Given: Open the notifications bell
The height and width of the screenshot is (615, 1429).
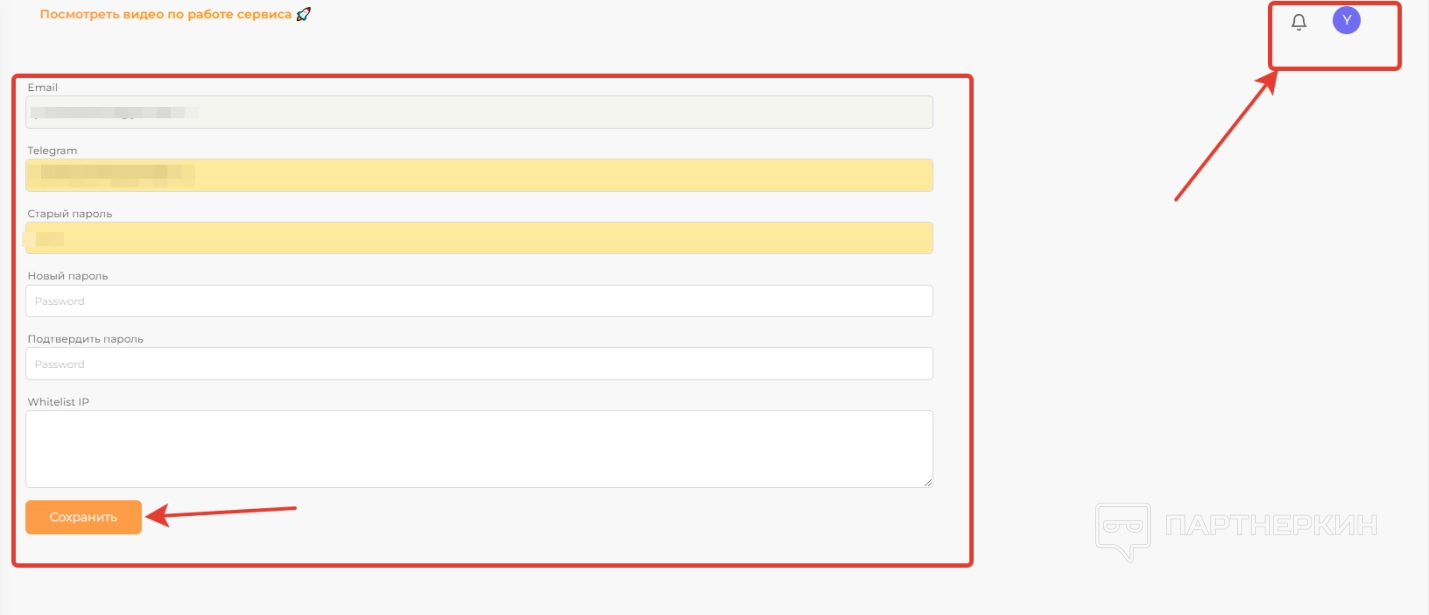Looking at the screenshot, I should (1299, 22).
